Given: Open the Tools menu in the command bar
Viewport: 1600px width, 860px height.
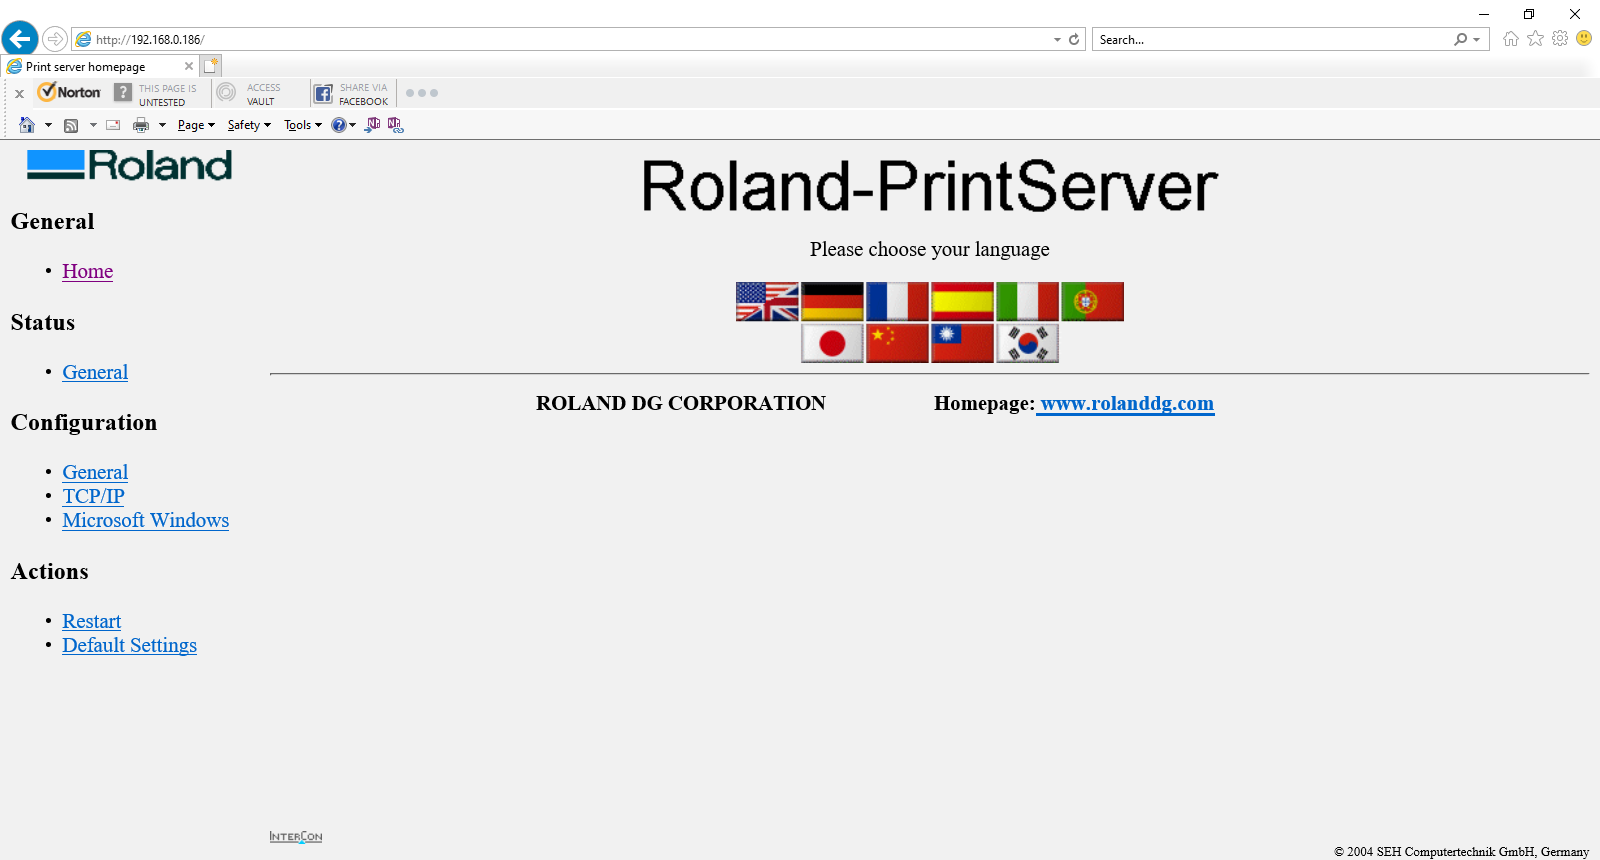Looking at the screenshot, I should coord(303,125).
